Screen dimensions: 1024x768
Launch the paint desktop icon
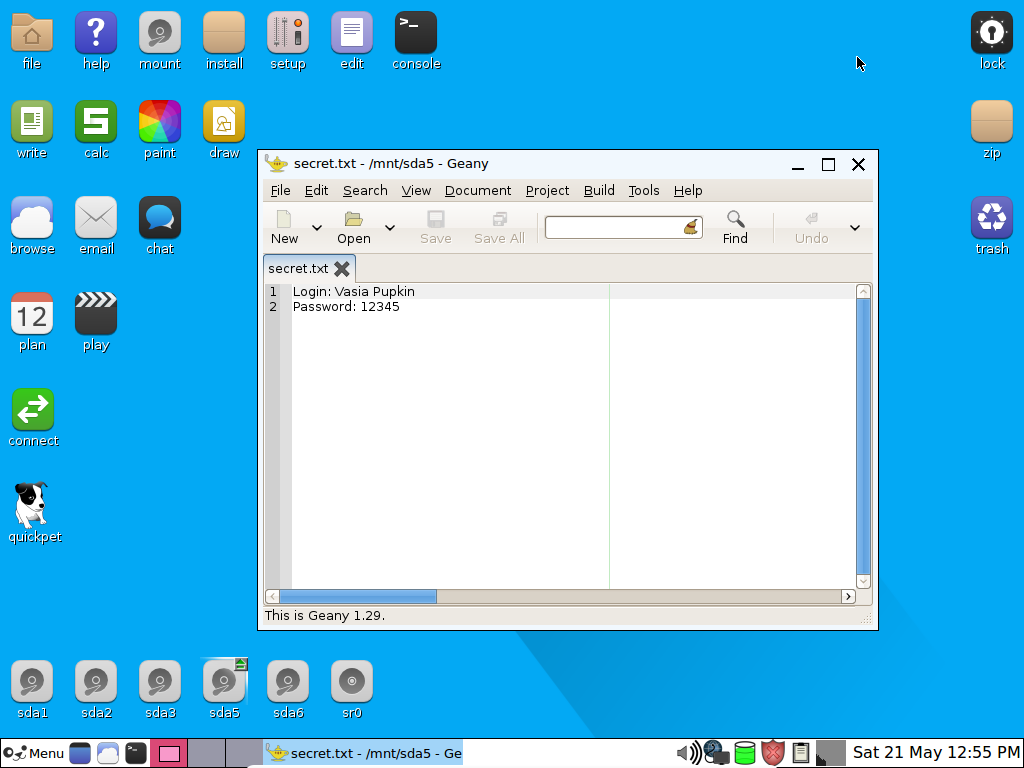[160, 121]
